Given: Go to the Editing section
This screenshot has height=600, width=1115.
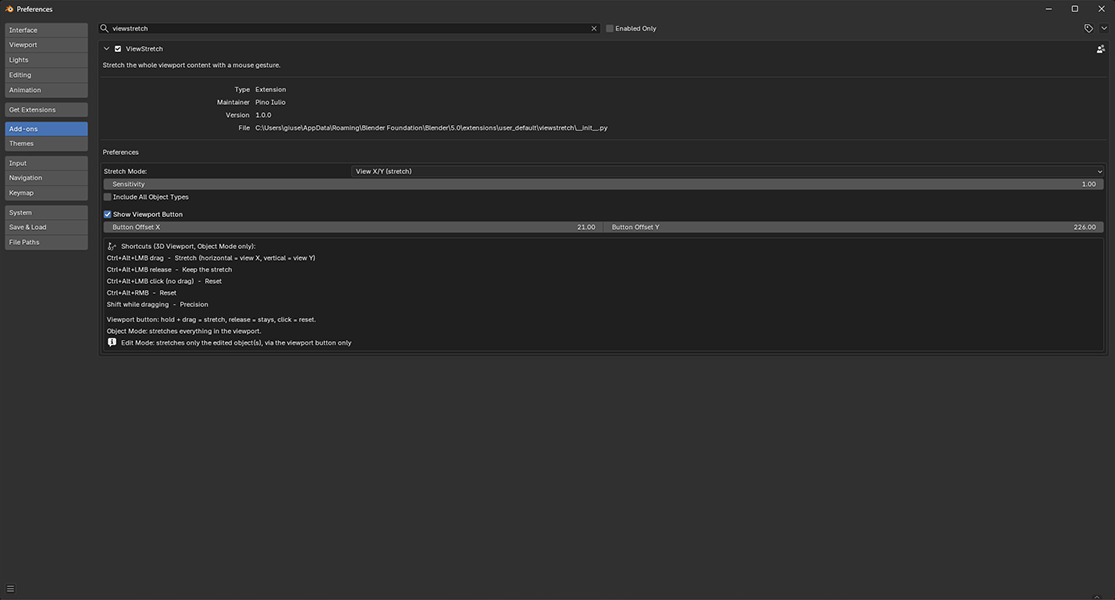Looking at the screenshot, I should coord(46,75).
